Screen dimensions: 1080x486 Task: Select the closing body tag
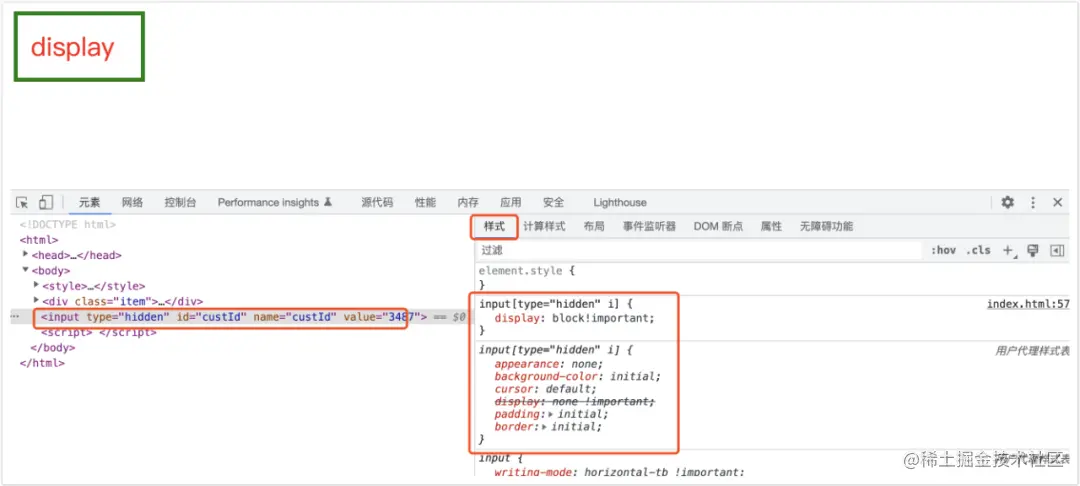tap(51, 348)
